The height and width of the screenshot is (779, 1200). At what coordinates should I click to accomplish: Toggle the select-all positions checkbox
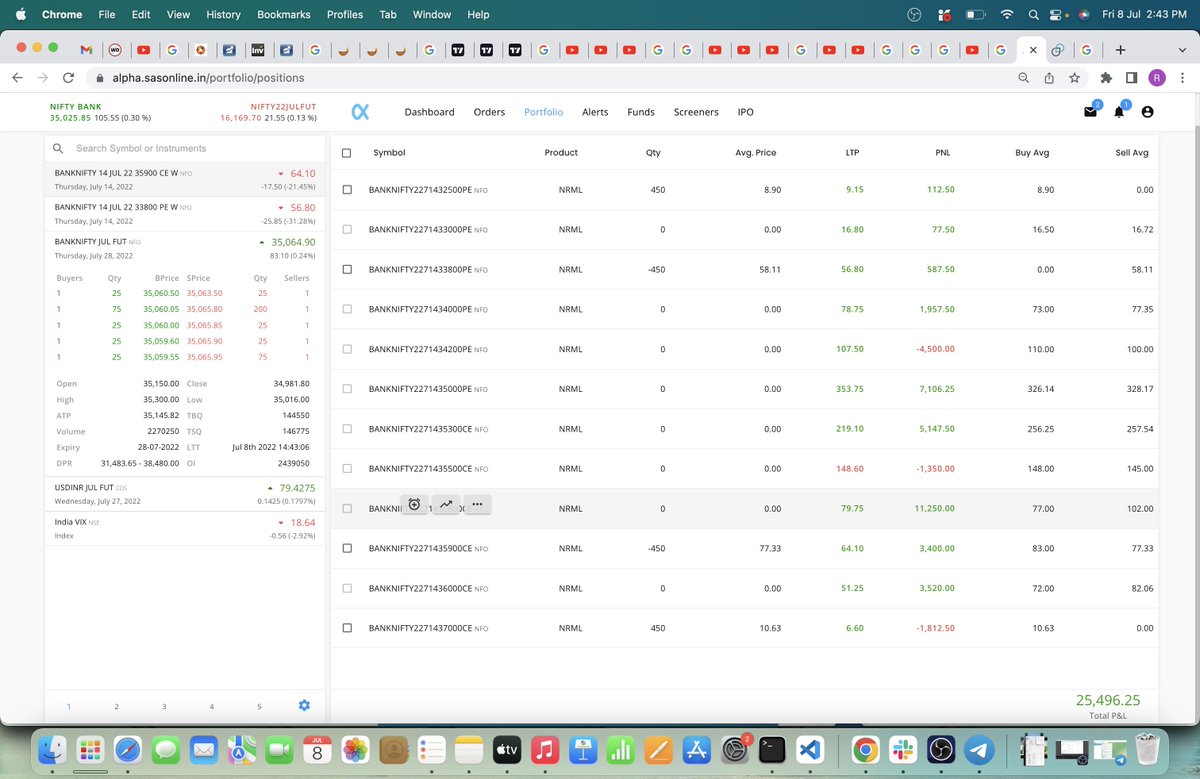pos(347,153)
